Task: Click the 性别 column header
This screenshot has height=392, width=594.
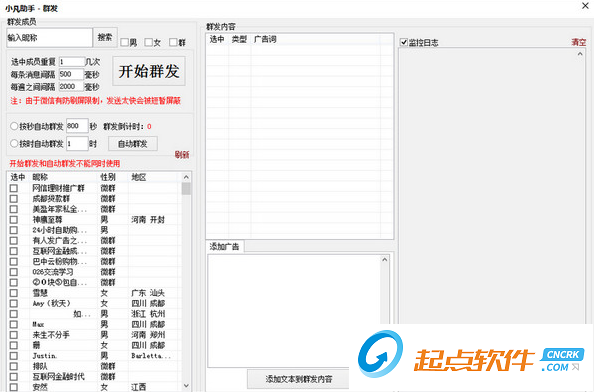Action: [x=113, y=177]
